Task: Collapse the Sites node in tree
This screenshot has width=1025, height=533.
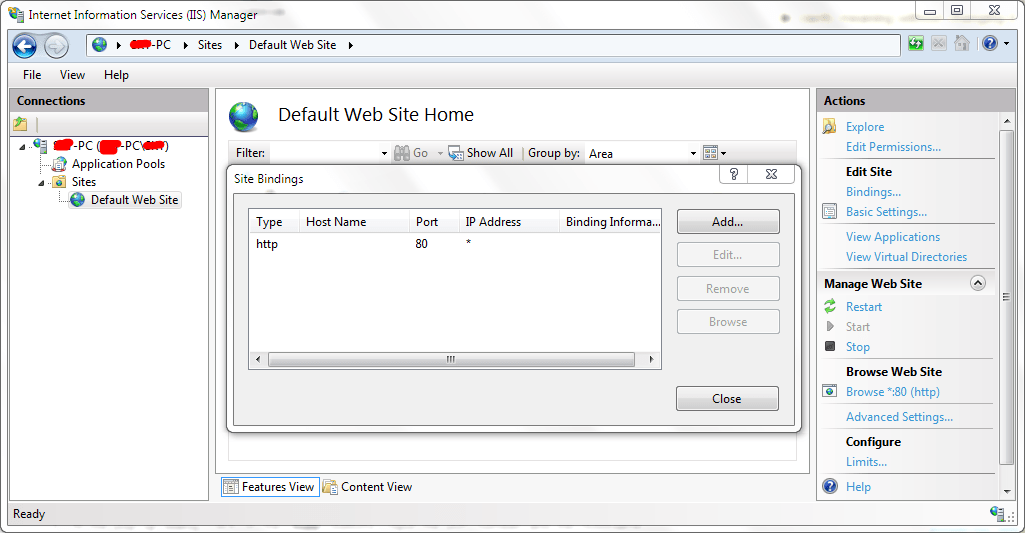Action: click(x=41, y=184)
